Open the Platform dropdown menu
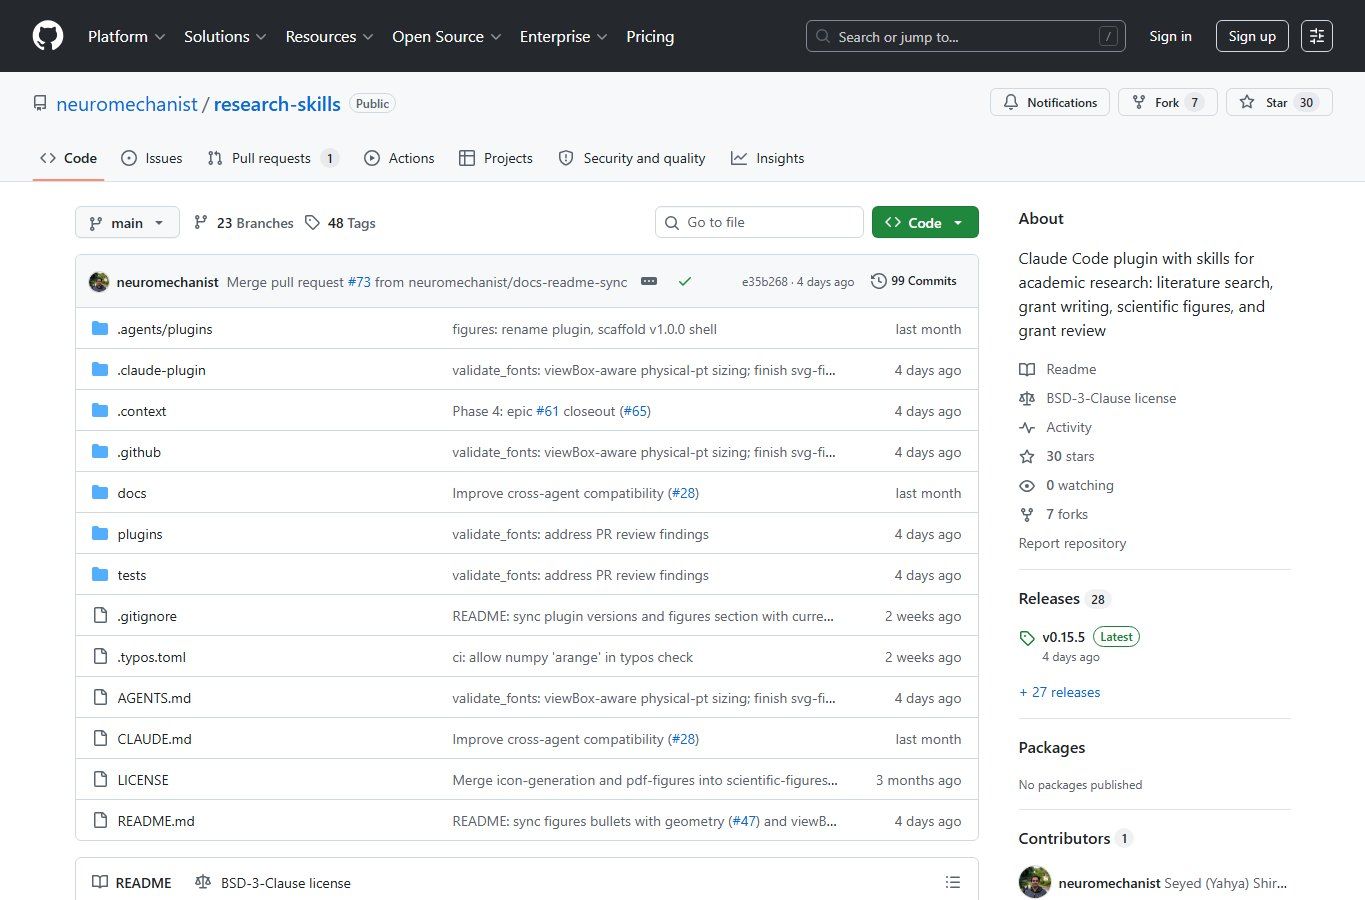1365x900 pixels. point(127,36)
